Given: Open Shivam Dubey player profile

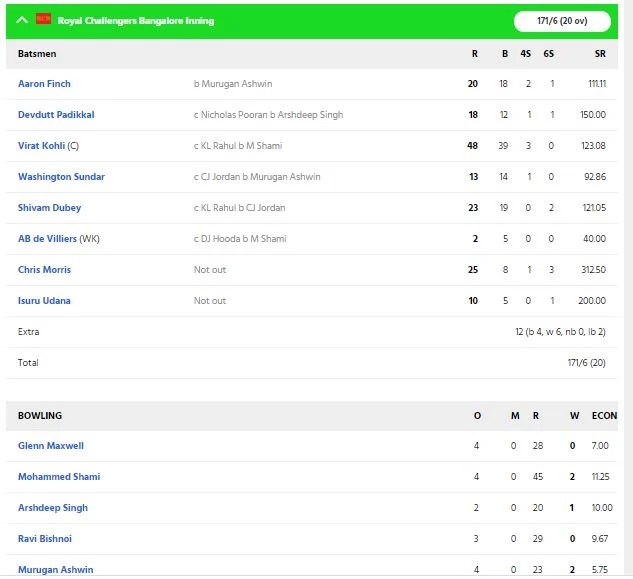Looking at the screenshot, I should click(x=49, y=208).
